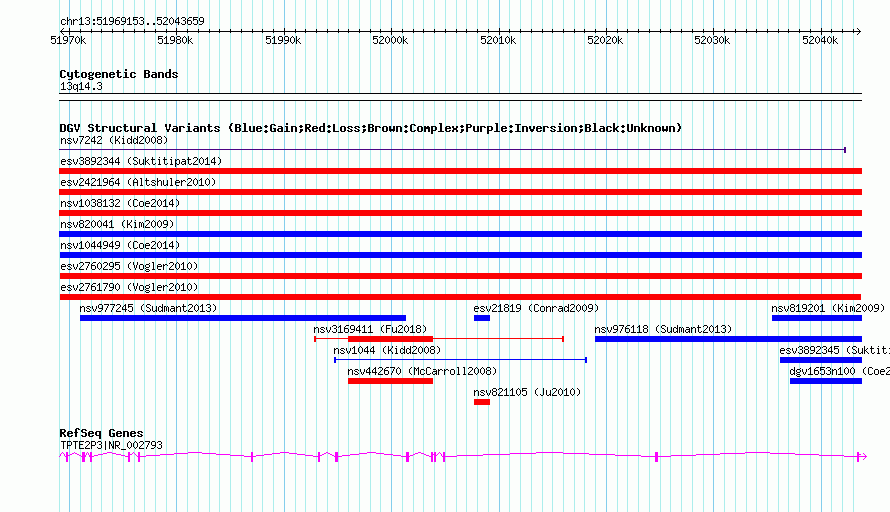Click the nsv7242 (Kidd2008) variant label
The height and width of the screenshot is (512, 890).
point(114,140)
